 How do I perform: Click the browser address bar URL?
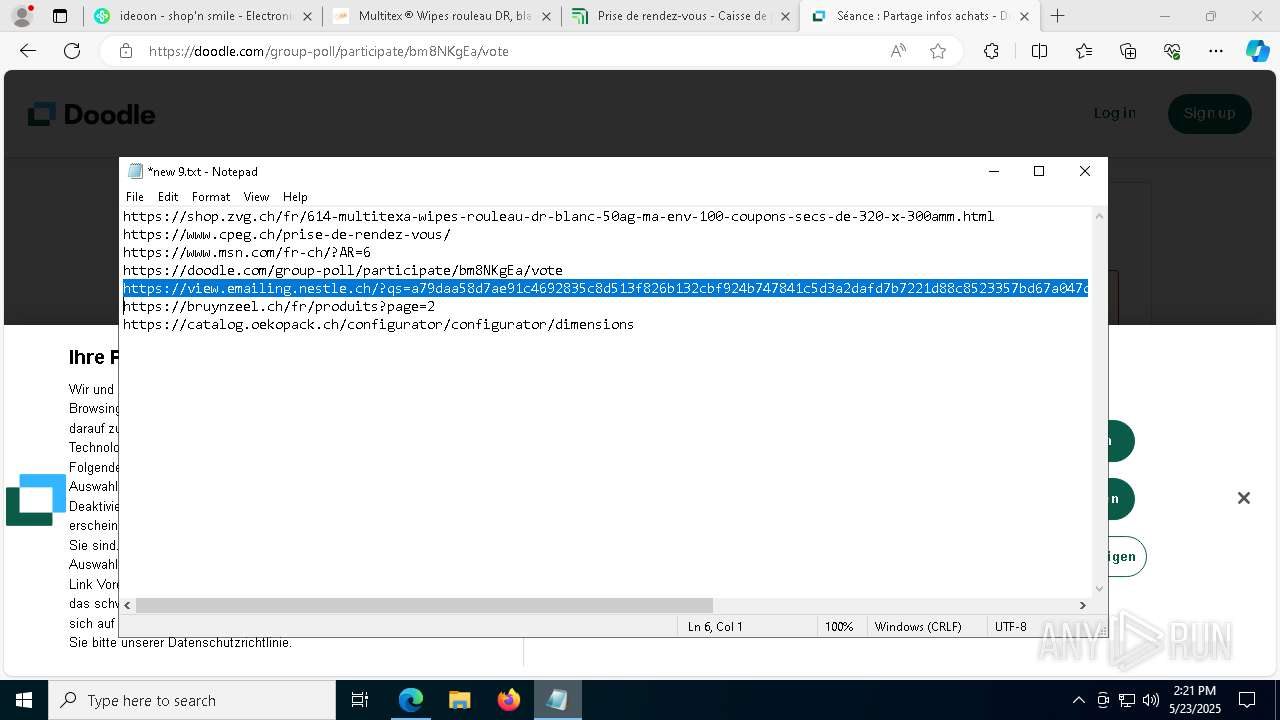[x=328, y=51]
